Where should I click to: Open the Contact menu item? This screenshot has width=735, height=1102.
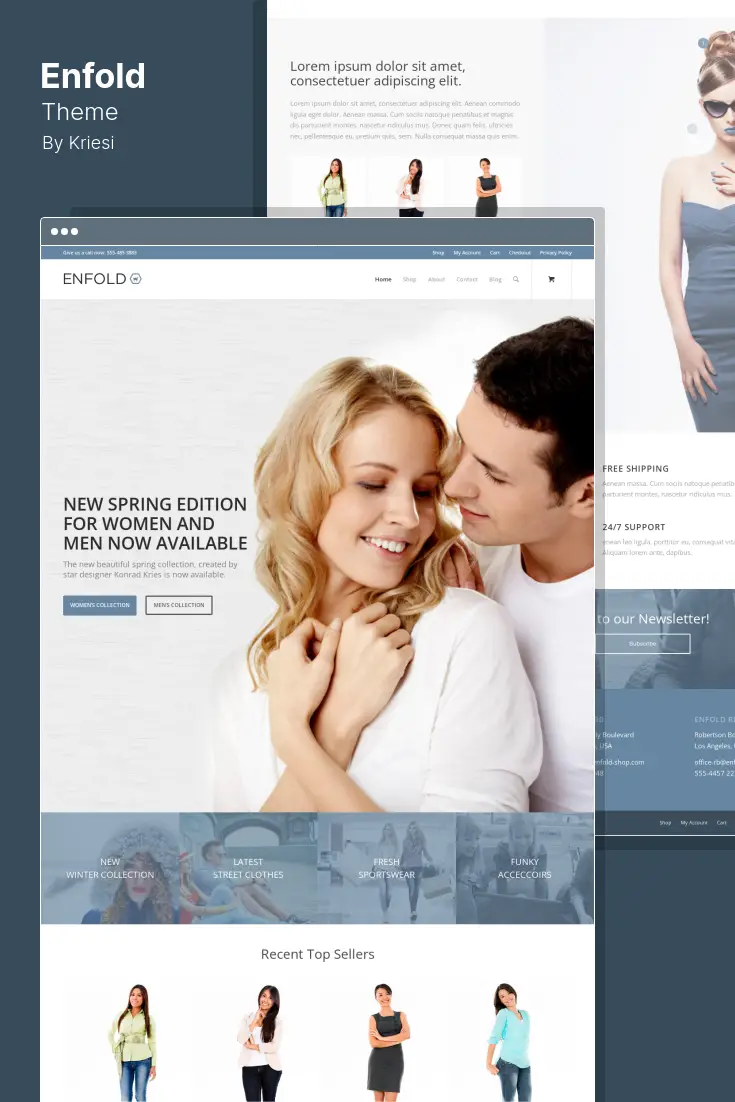[x=467, y=279]
